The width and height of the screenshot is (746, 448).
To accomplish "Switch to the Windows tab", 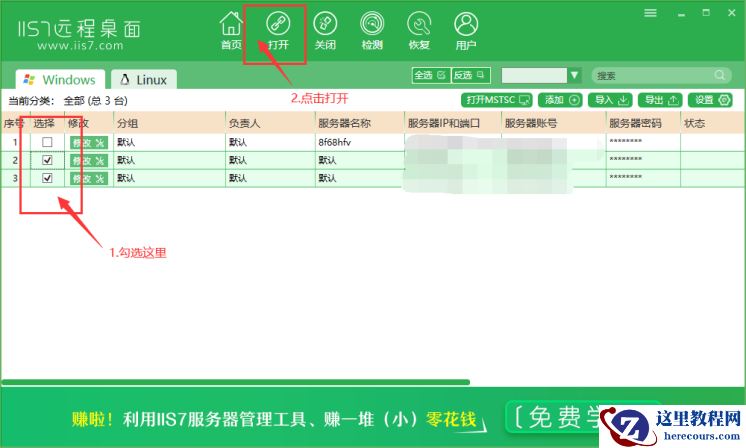I will [60, 79].
